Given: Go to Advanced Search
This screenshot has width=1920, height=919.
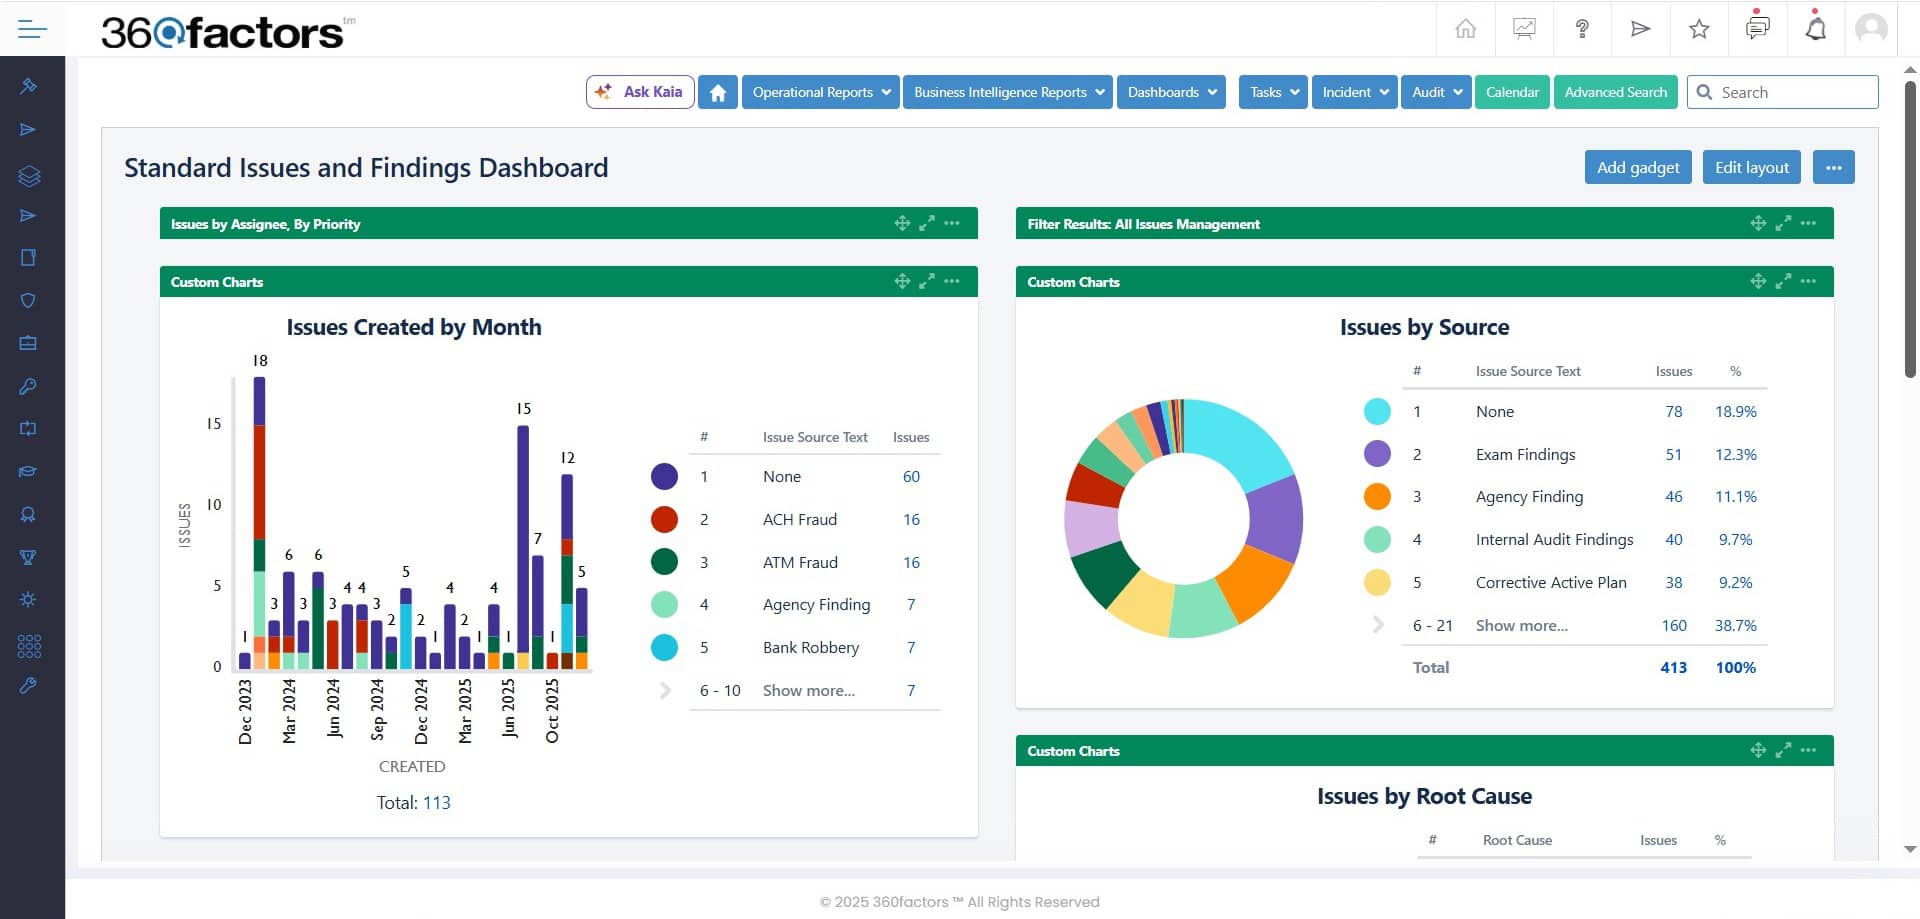Looking at the screenshot, I should 1616,92.
